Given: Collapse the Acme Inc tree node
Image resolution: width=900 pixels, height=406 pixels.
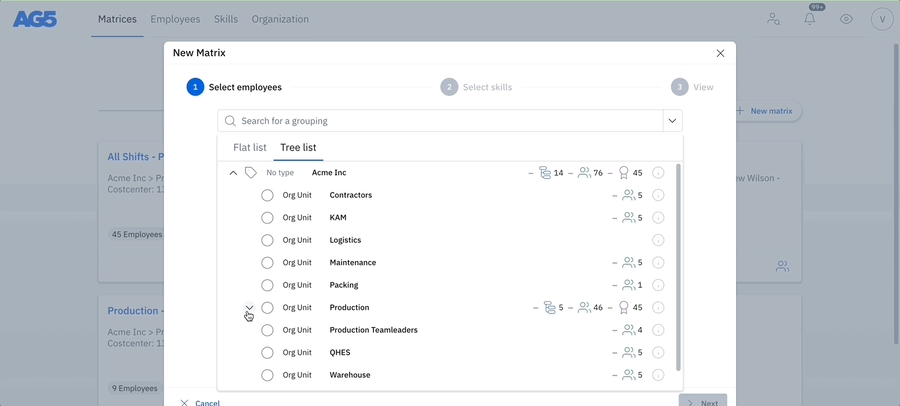Looking at the screenshot, I should coord(233,173).
